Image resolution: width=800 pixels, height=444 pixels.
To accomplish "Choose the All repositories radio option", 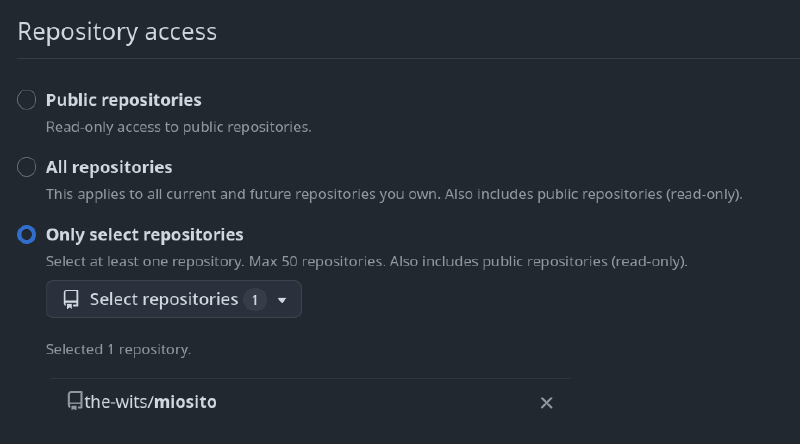I will 27,167.
